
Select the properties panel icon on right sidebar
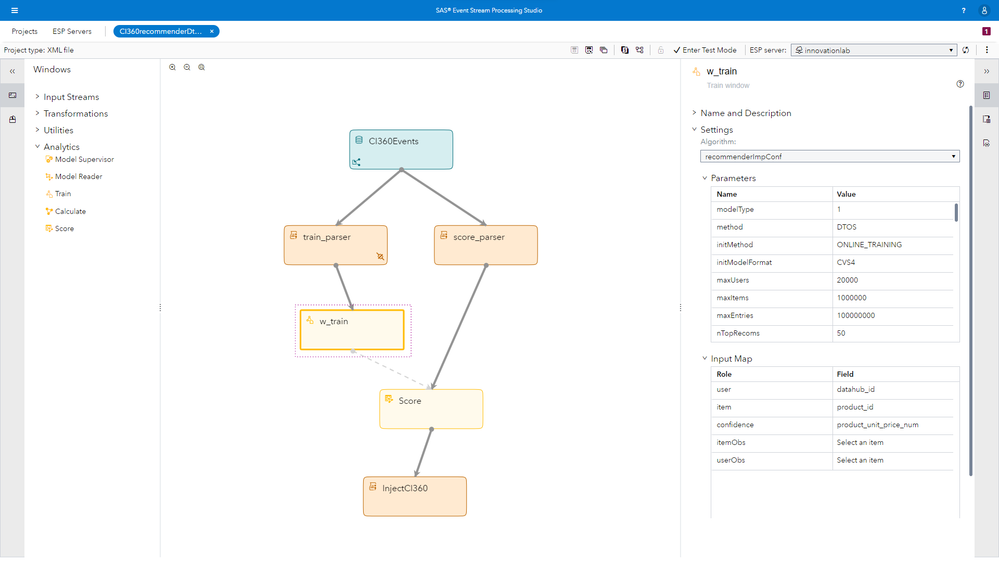tap(986, 95)
